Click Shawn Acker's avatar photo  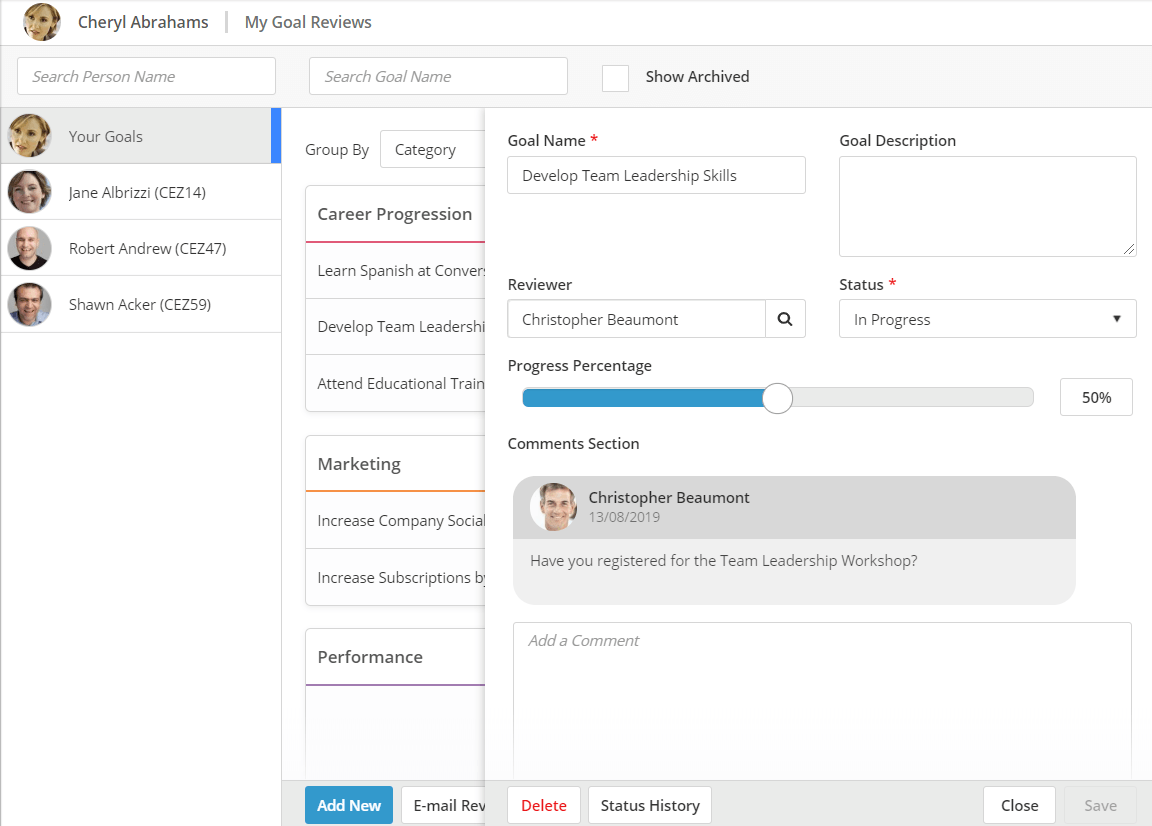tap(30, 304)
